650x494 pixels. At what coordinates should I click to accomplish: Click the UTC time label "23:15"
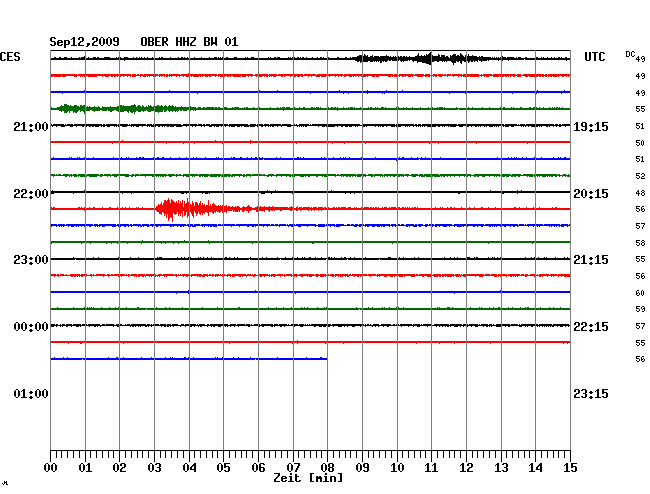(591, 394)
